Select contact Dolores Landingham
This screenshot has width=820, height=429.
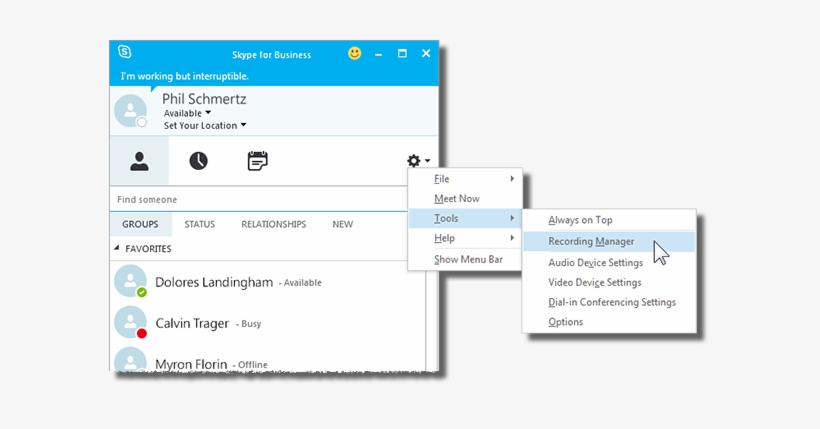(268, 282)
